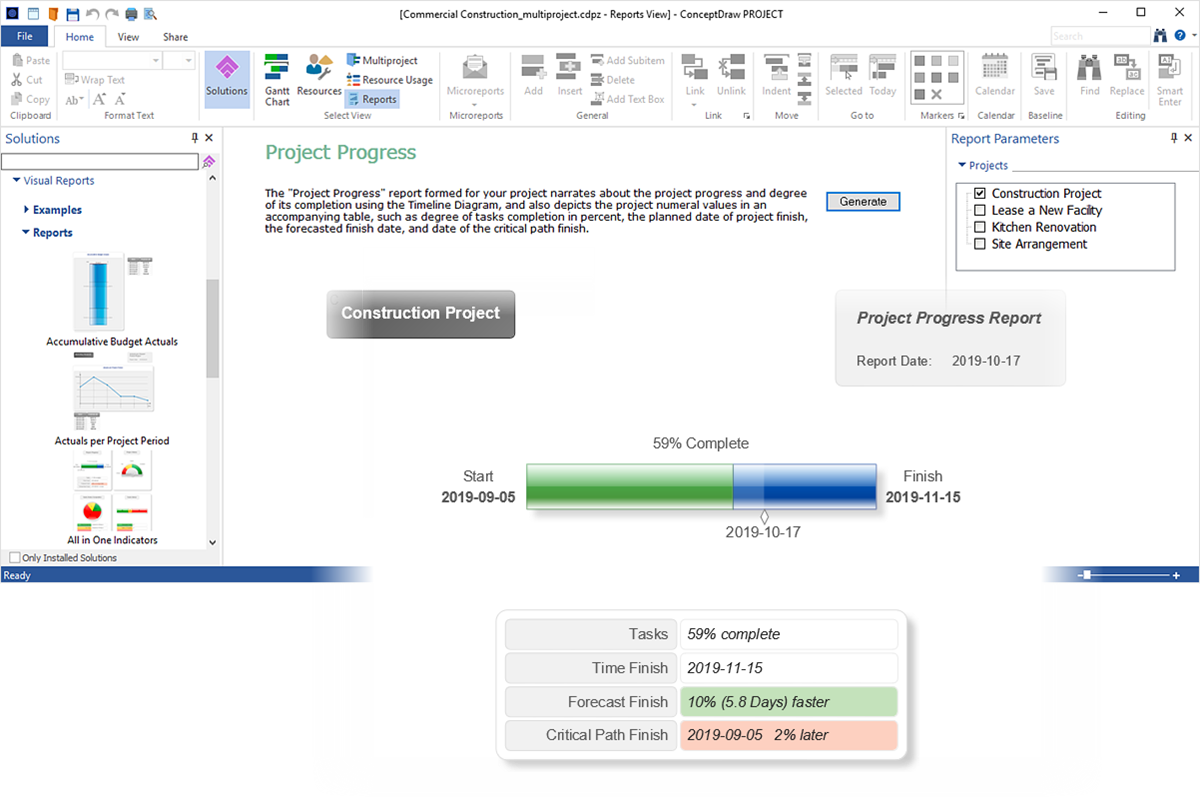Image resolution: width=1200 pixels, height=798 pixels.
Task: Open the Solutions panel button in ribbon
Action: 227,78
